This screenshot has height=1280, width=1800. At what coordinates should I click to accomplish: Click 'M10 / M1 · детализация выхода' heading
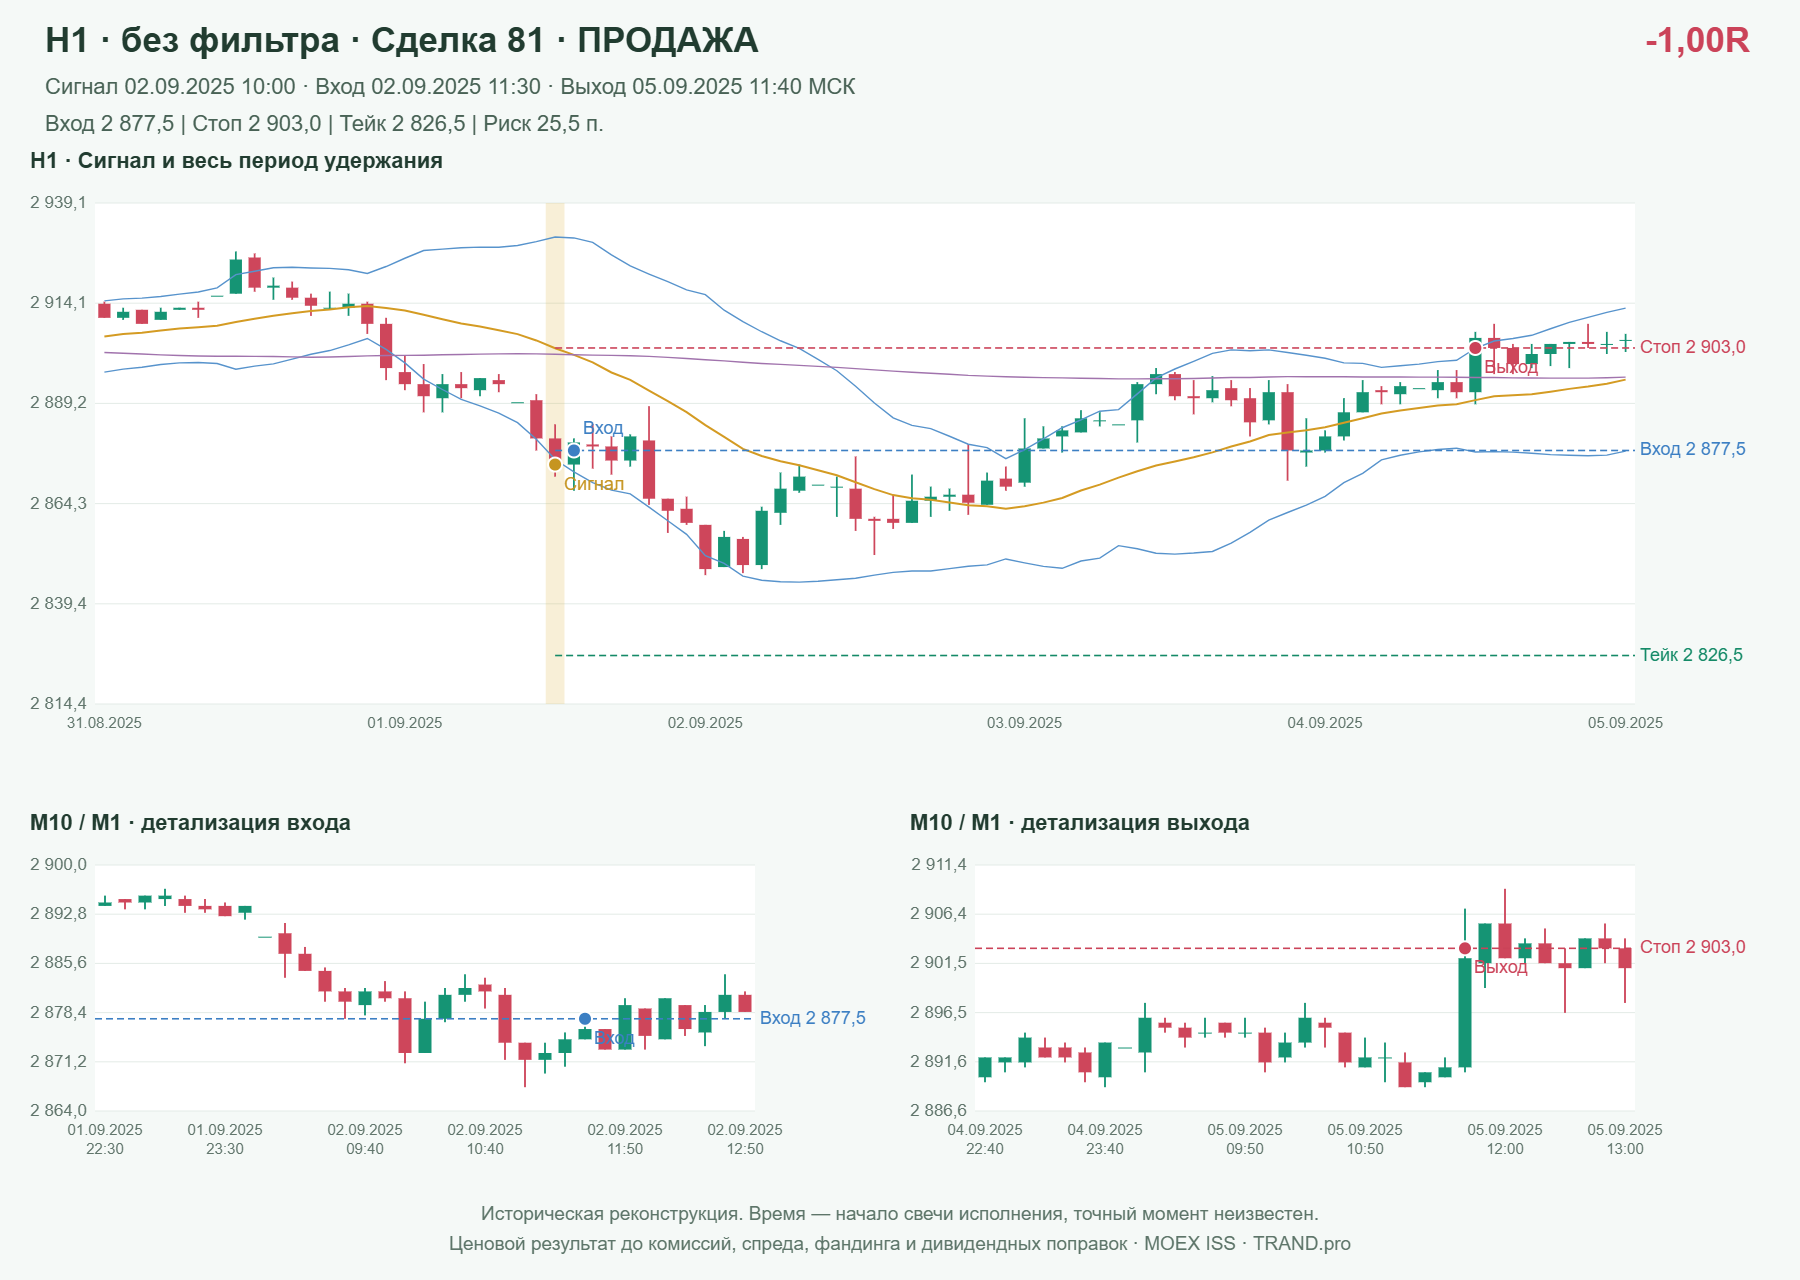coord(1080,823)
